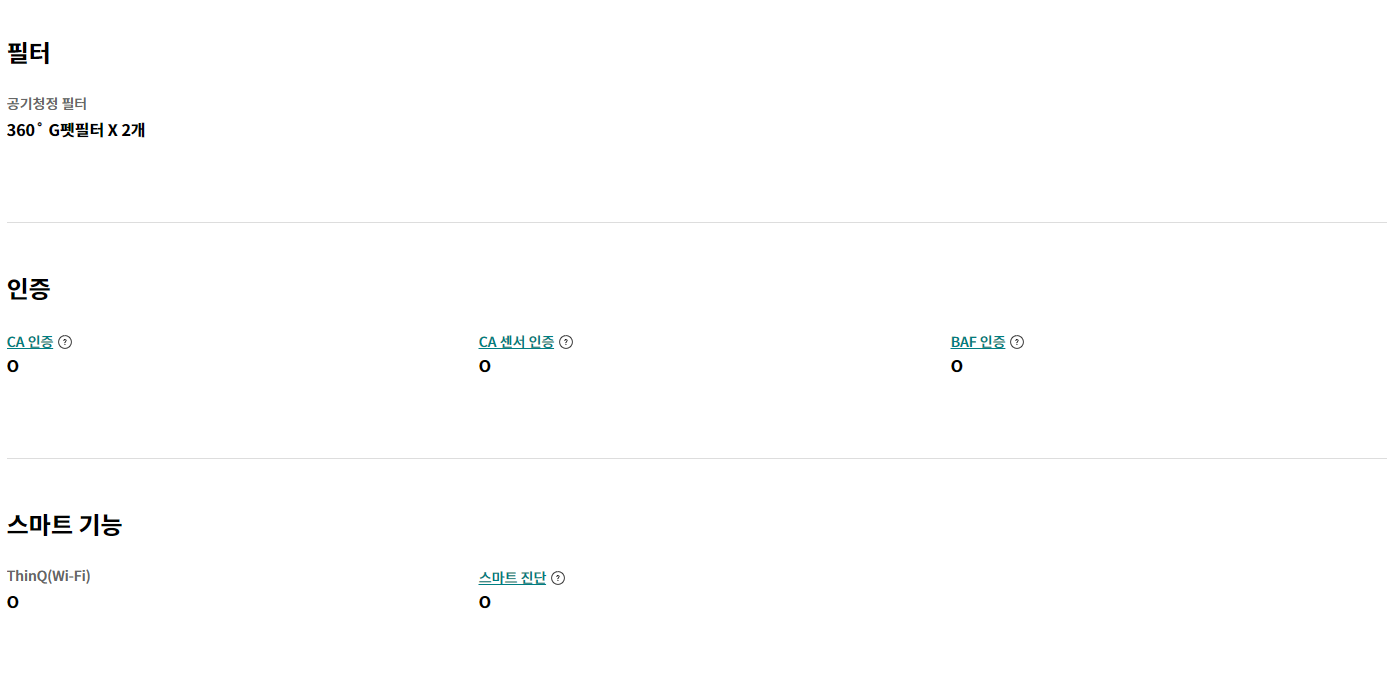Image resolution: width=1399 pixels, height=678 pixels.
Task: Open the CA 인증 link
Action: [30, 342]
